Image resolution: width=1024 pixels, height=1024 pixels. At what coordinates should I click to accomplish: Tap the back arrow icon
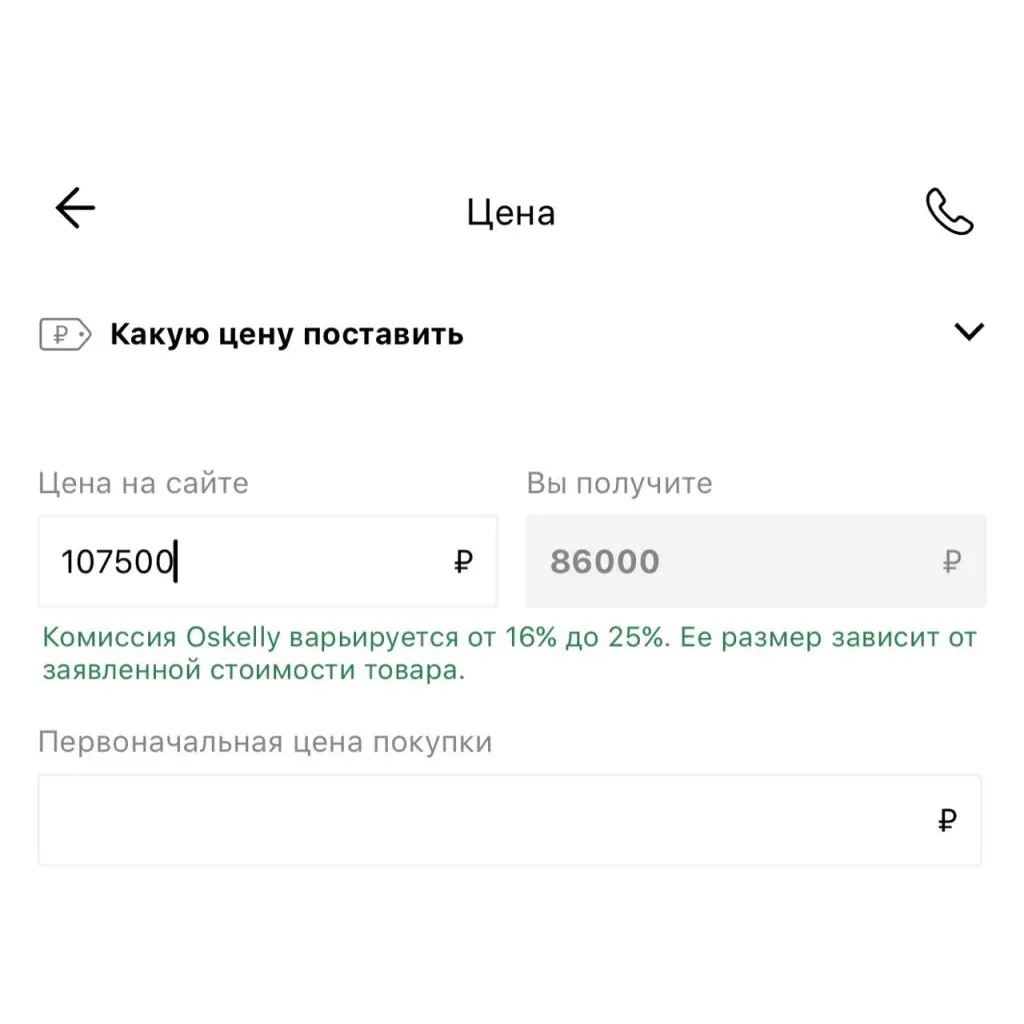pos(75,209)
